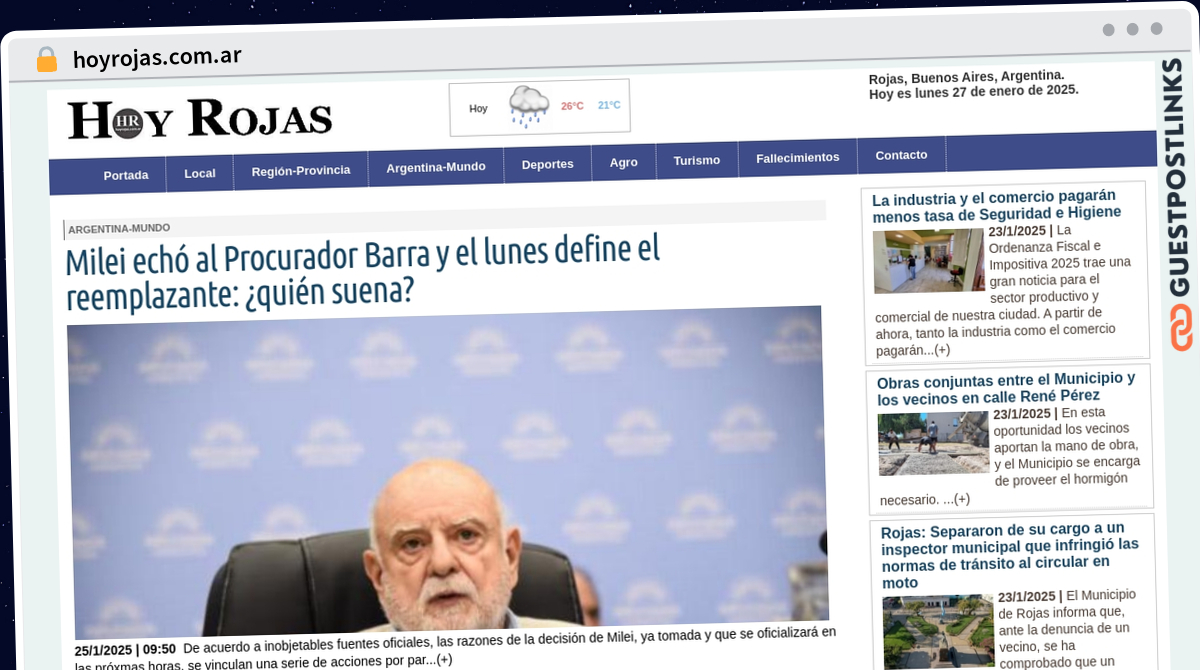Click the 26°C maximum temperature value
This screenshot has height=670, width=1200.
[x=572, y=106]
